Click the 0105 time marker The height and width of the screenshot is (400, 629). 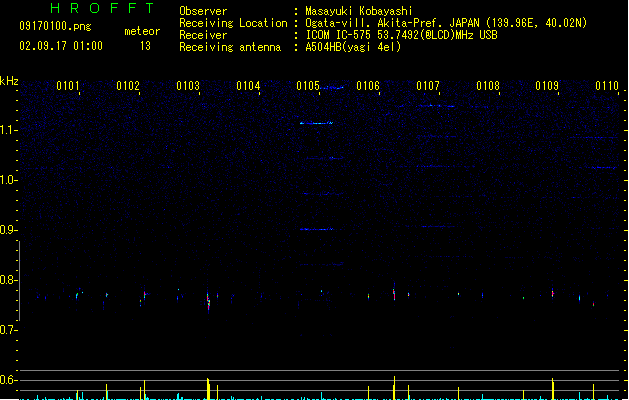tap(308, 86)
